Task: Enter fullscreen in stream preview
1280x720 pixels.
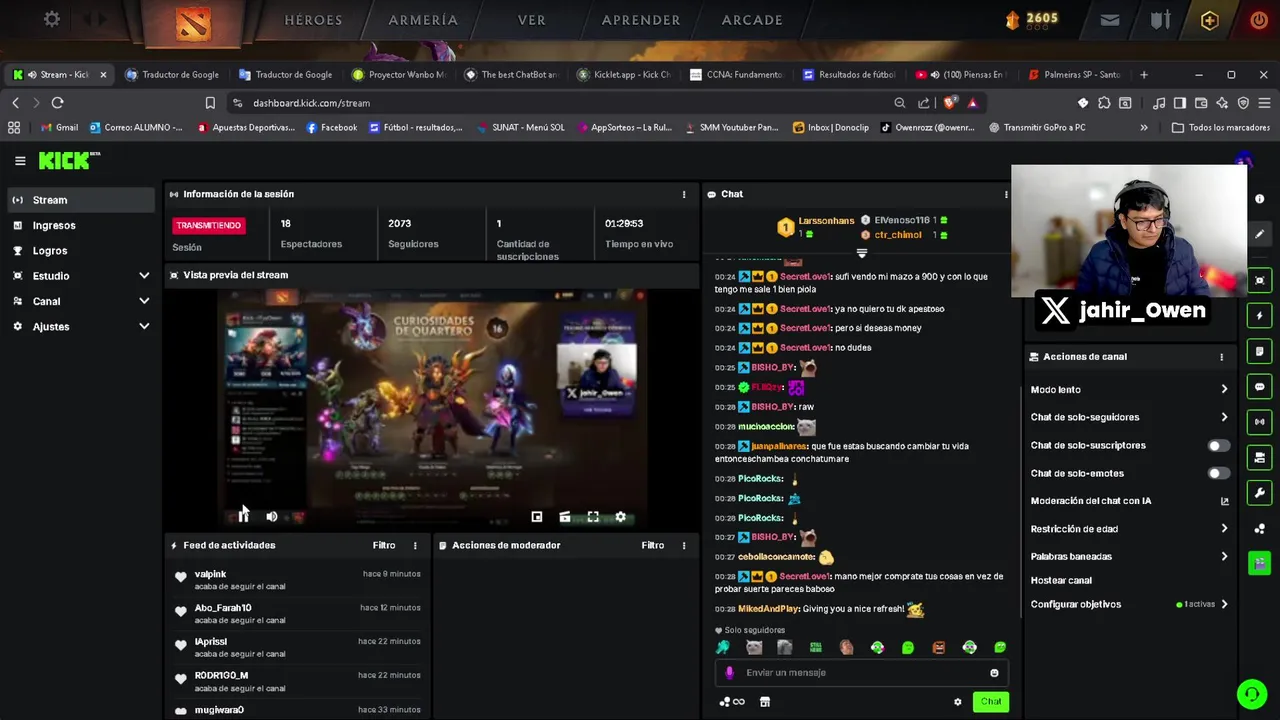Action: pyautogui.click(x=593, y=516)
